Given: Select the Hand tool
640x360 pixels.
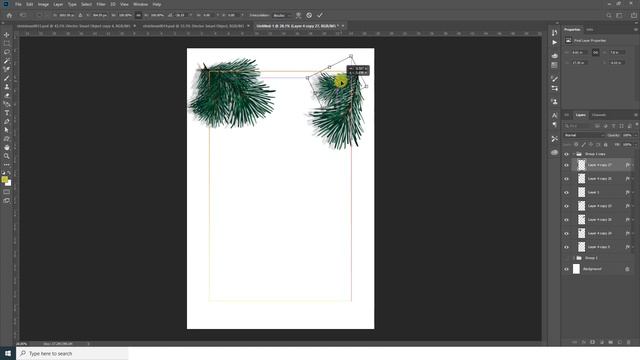Looking at the screenshot, I should 7,147.
